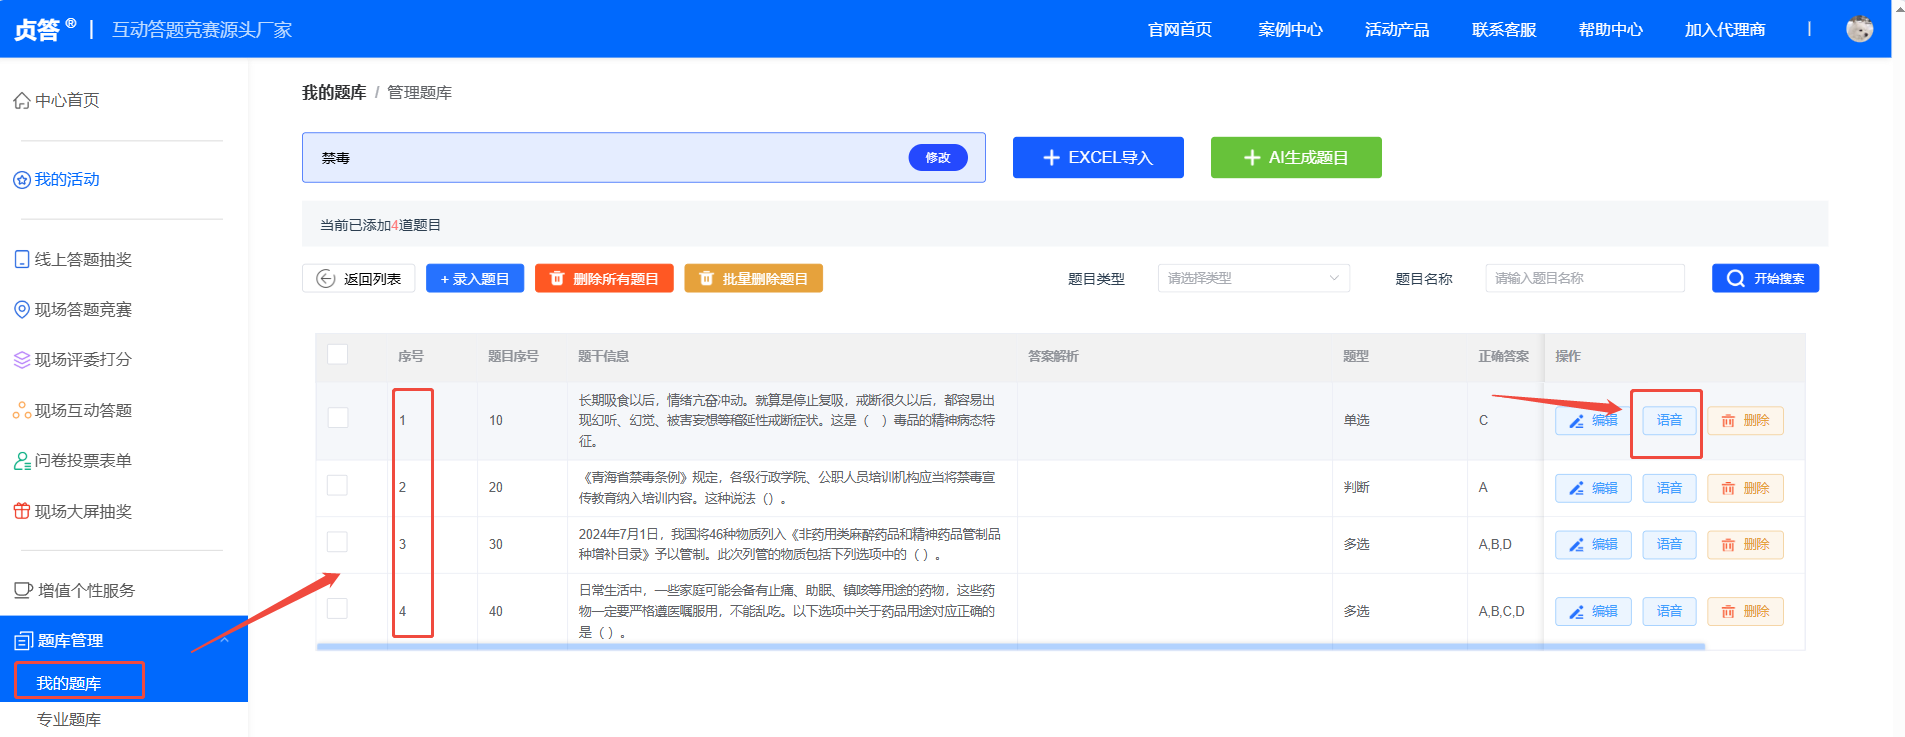Click 语音 for question row 3

[1669, 544]
